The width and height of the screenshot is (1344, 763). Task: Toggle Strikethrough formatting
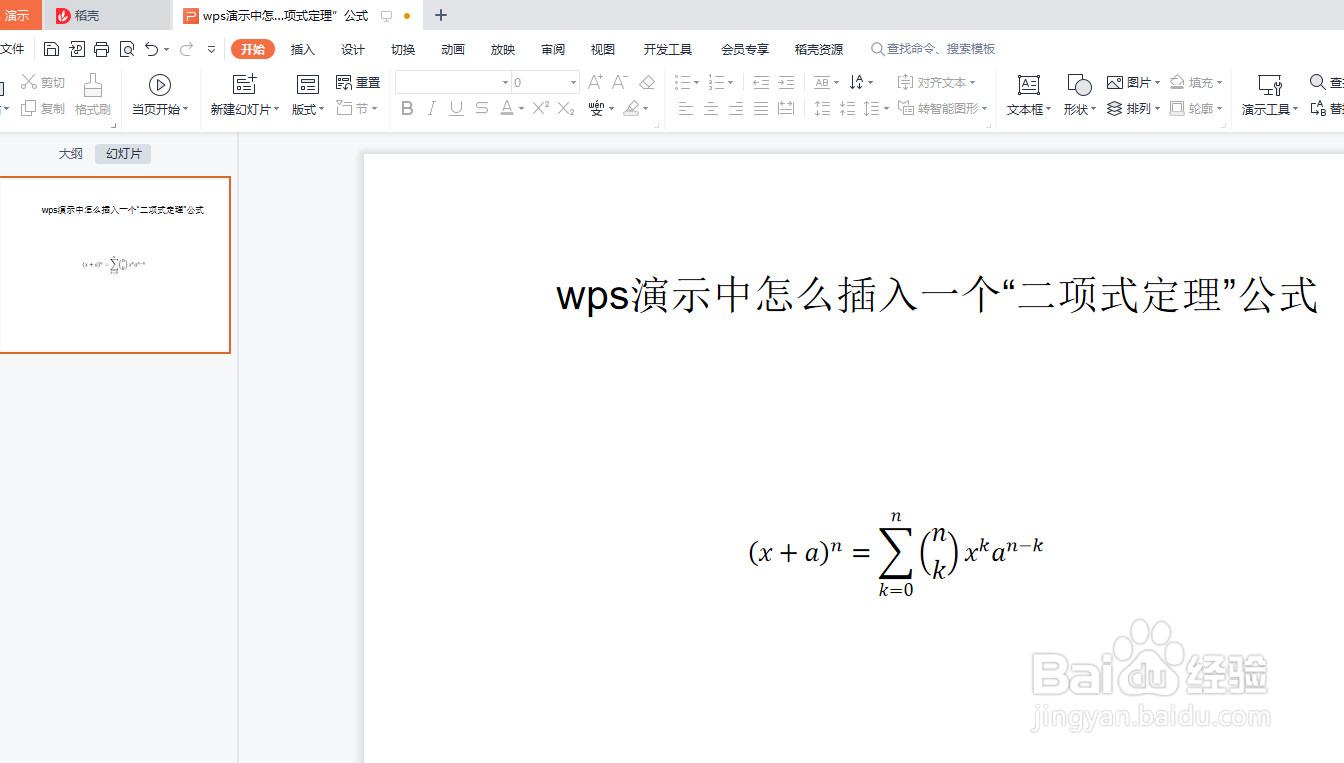click(x=482, y=108)
